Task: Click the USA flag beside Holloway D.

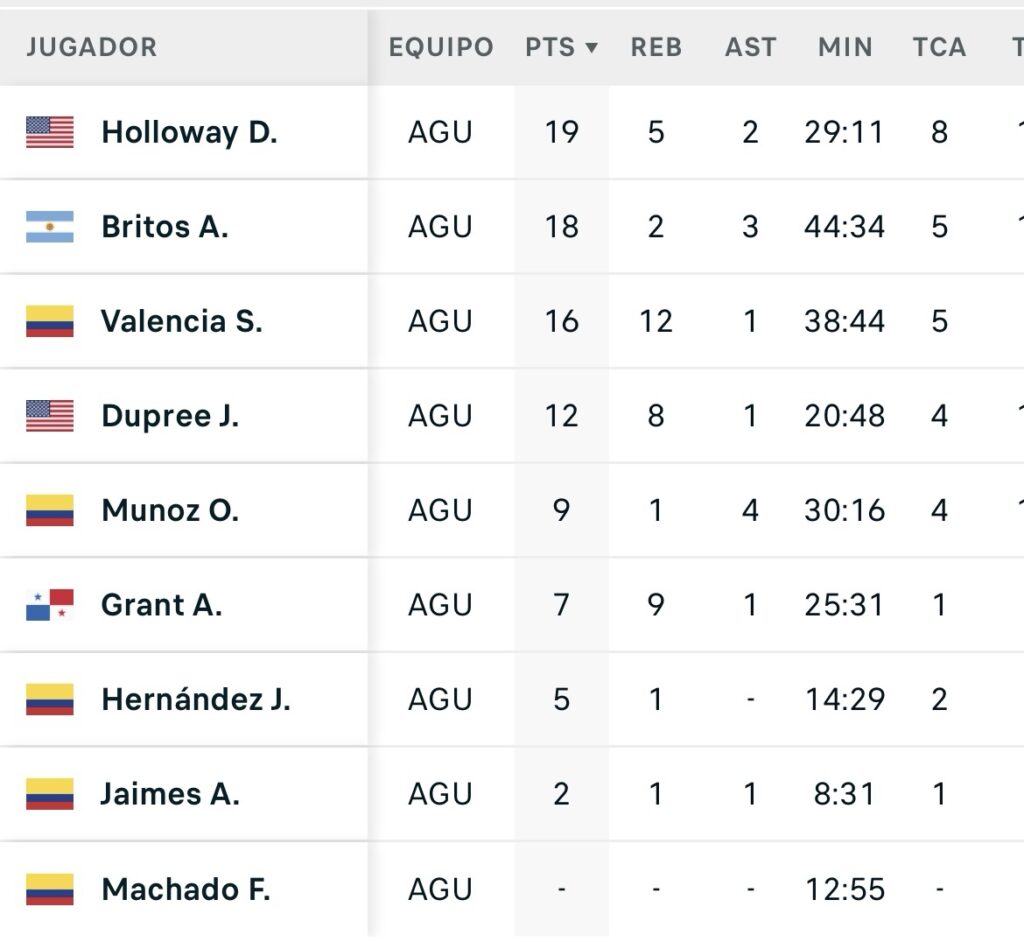Action: click(50, 132)
